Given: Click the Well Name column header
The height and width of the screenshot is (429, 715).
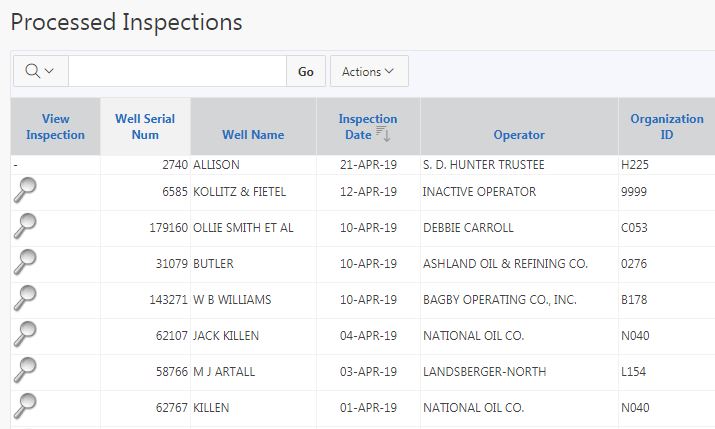Looking at the screenshot, I should (253, 135).
